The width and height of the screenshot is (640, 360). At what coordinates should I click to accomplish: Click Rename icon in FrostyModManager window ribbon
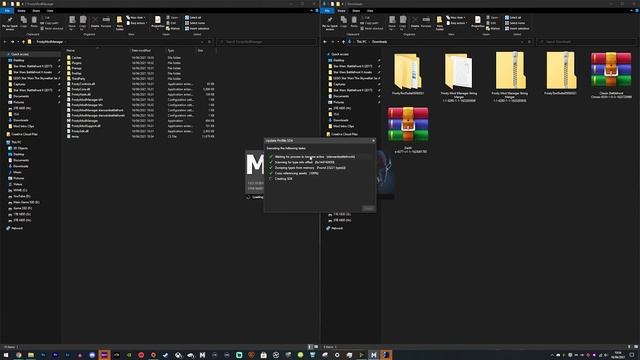coord(106,22)
